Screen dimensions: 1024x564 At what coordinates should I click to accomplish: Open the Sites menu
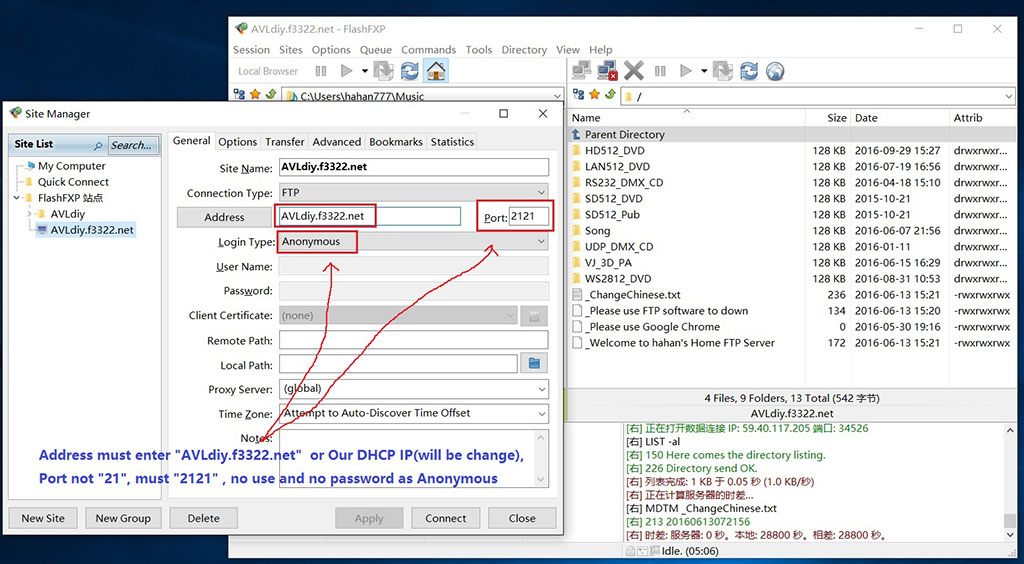point(291,50)
